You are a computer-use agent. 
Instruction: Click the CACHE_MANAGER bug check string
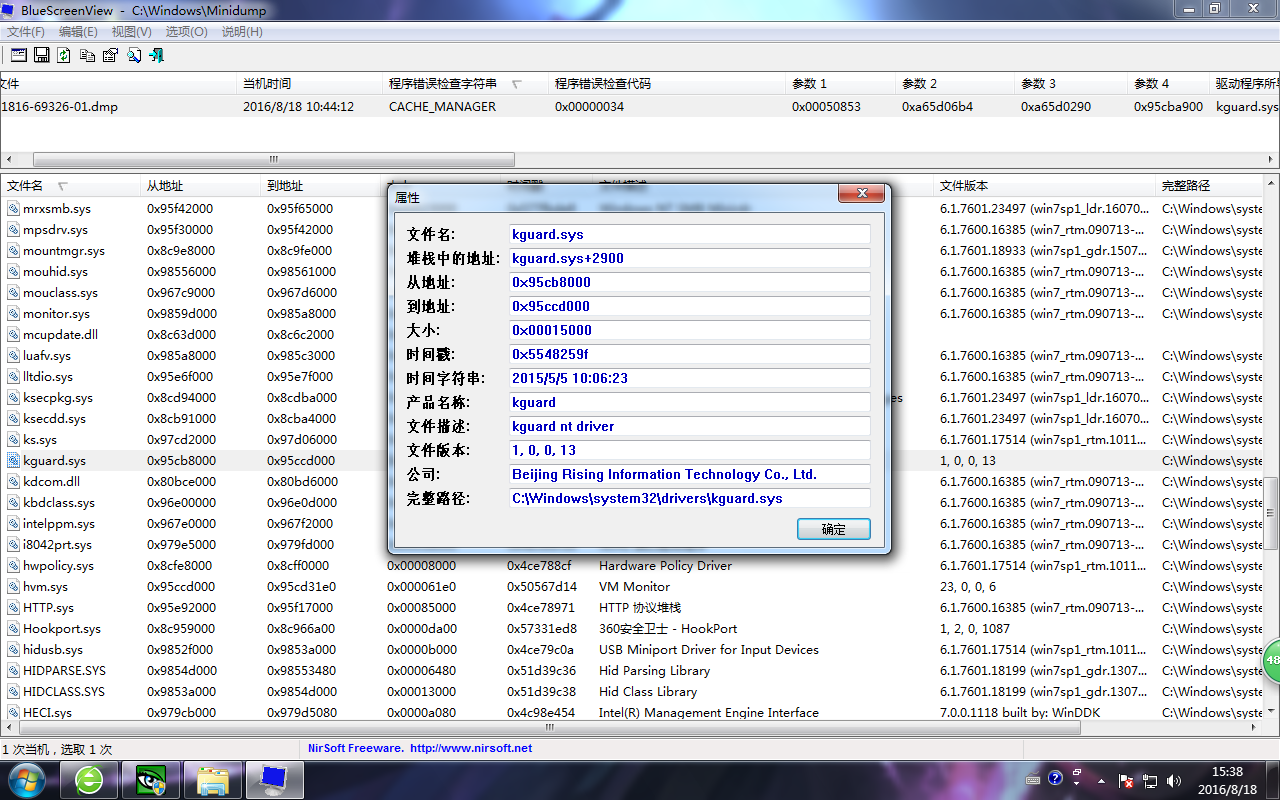point(442,107)
